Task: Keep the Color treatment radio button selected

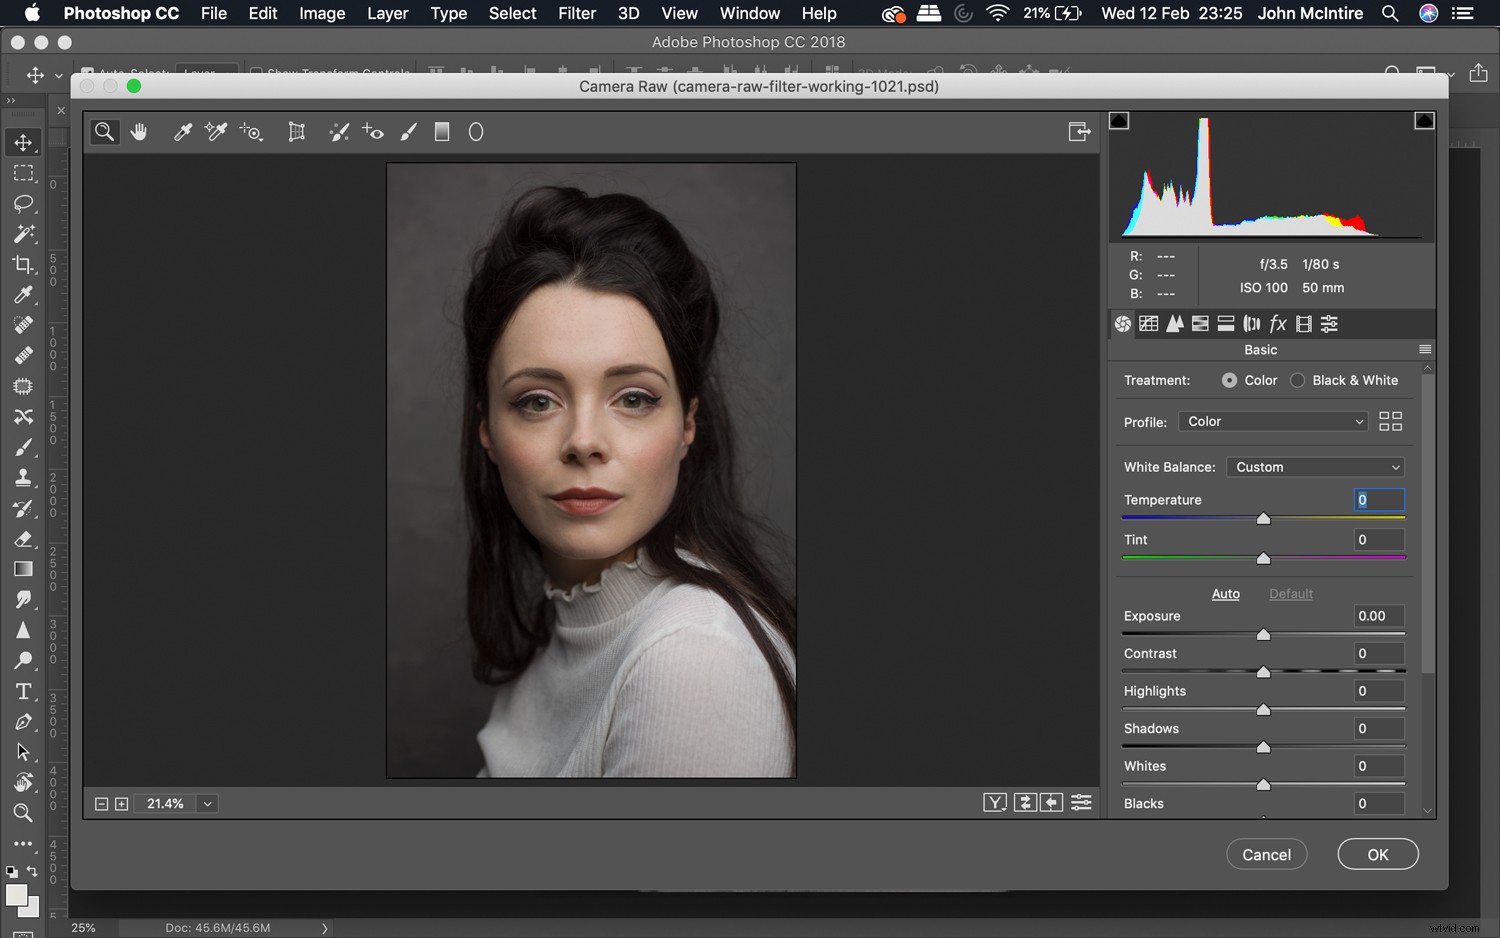Action: point(1229,380)
